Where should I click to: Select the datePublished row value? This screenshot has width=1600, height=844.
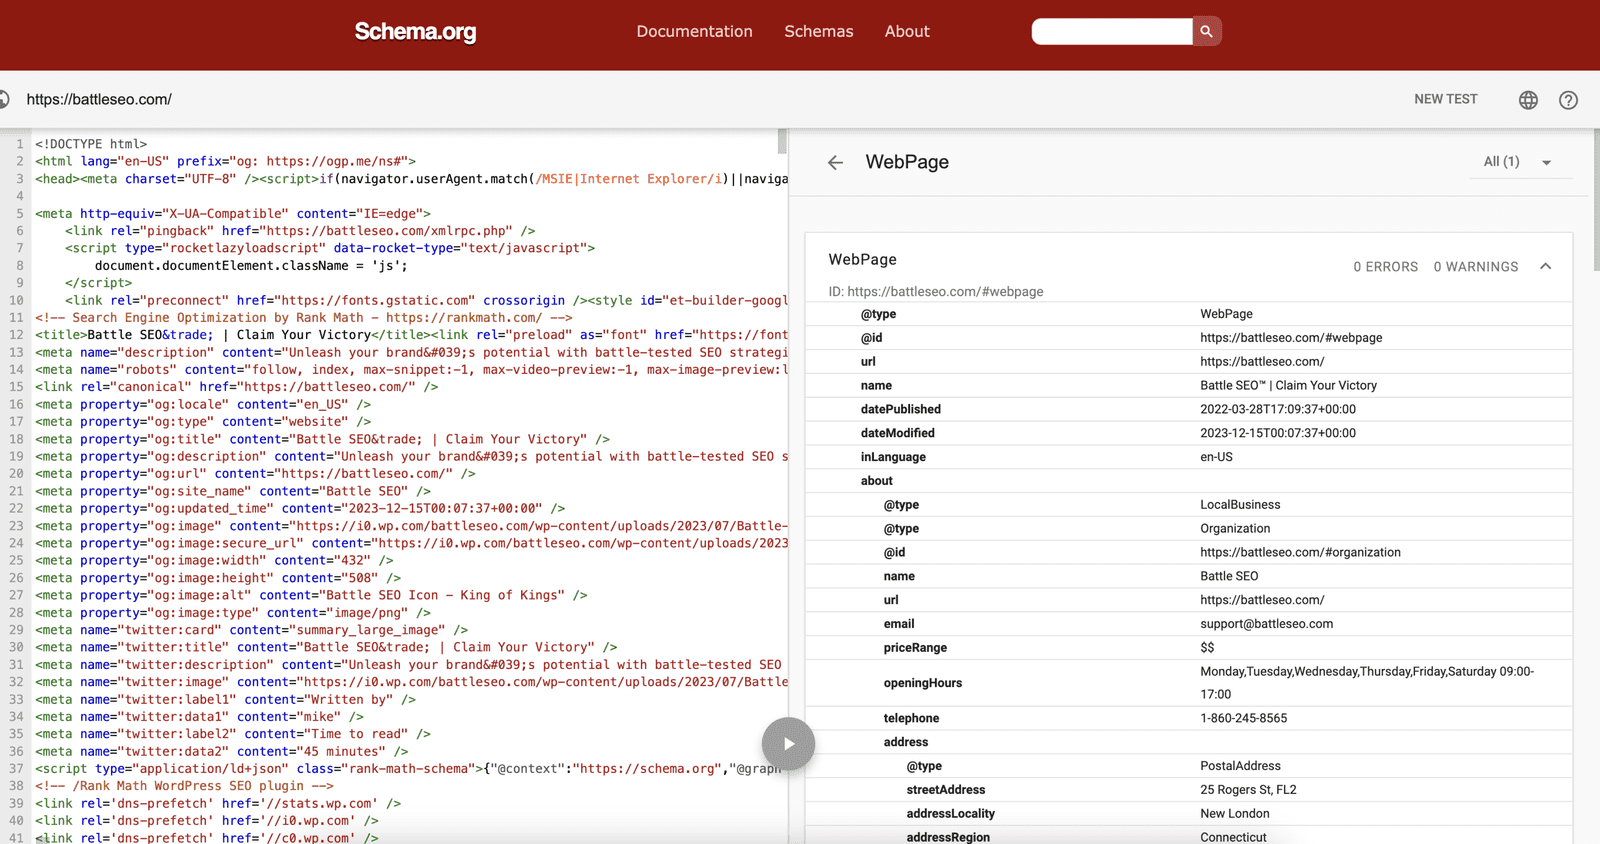click(x=1278, y=409)
